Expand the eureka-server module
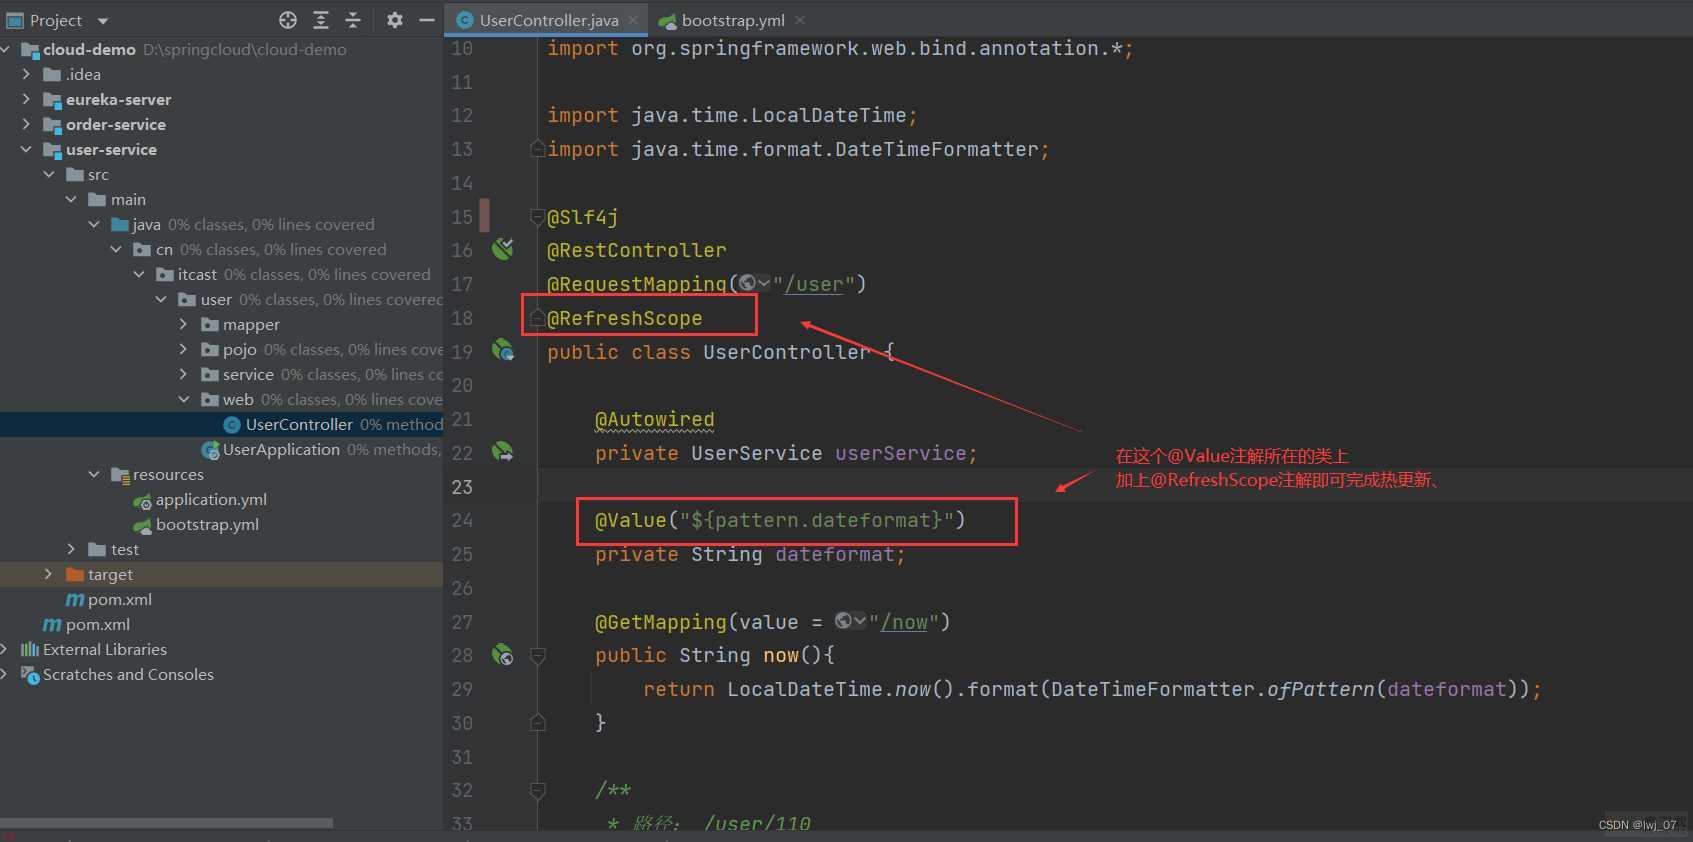The height and width of the screenshot is (842, 1693). tap(27, 99)
